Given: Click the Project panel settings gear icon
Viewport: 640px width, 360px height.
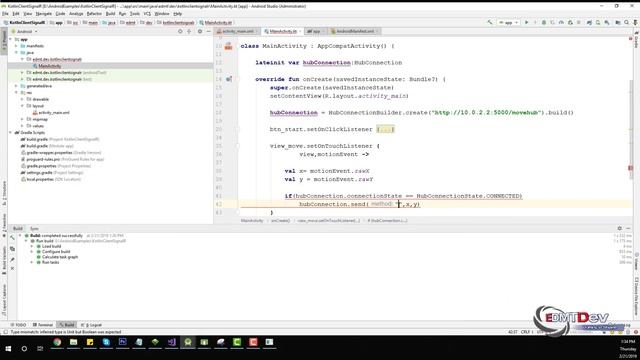Looking at the screenshot, I should (200, 31).
